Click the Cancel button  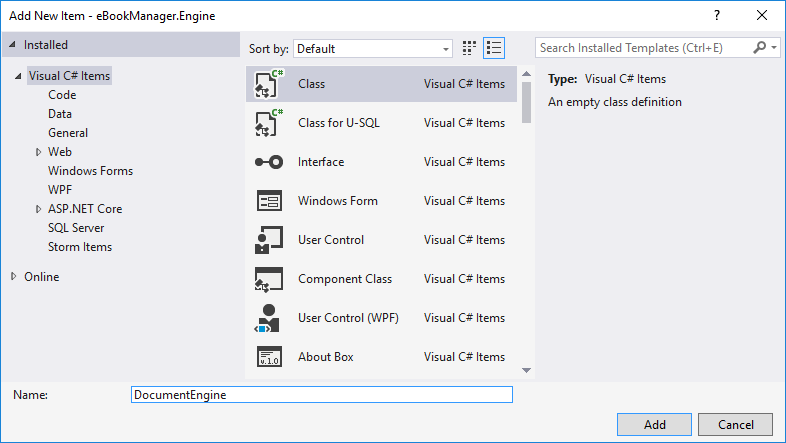point(735,424)
